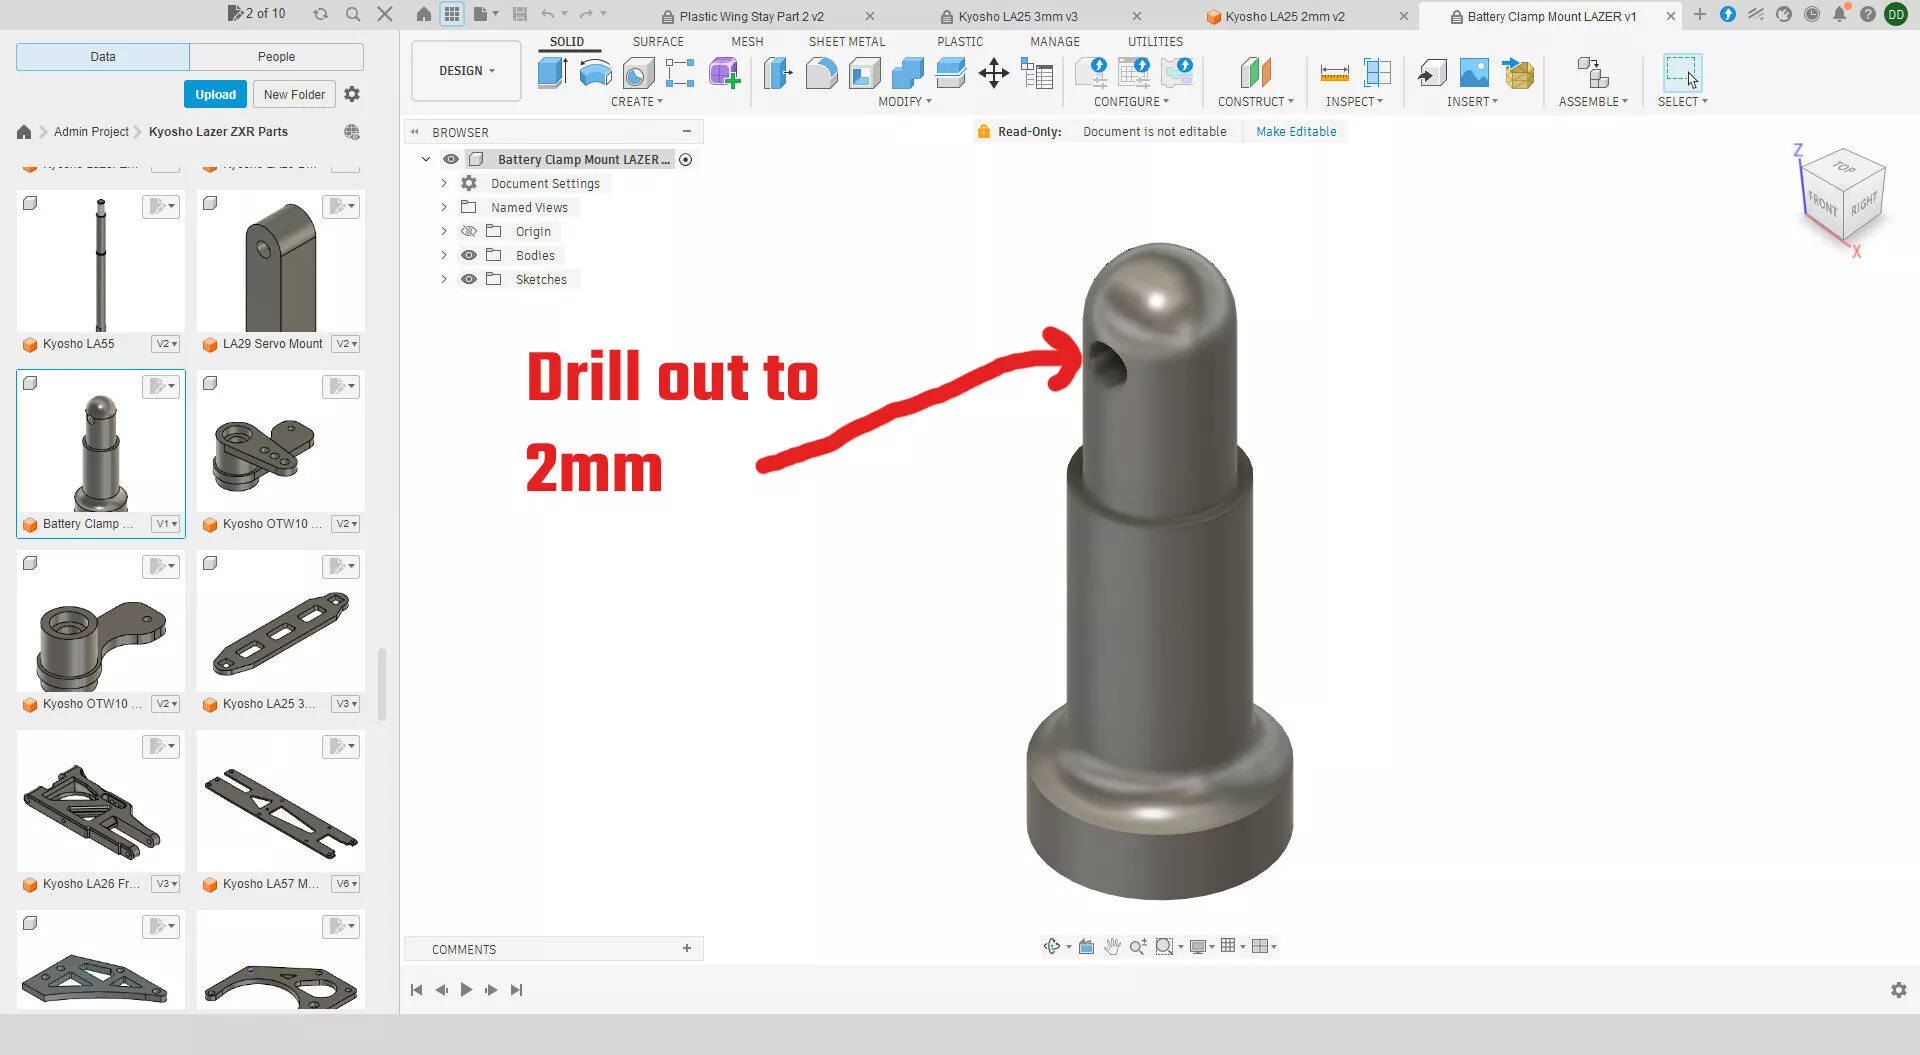
Task: Collapse the BROWSER panel minus button
Action: tap(687, 131)
